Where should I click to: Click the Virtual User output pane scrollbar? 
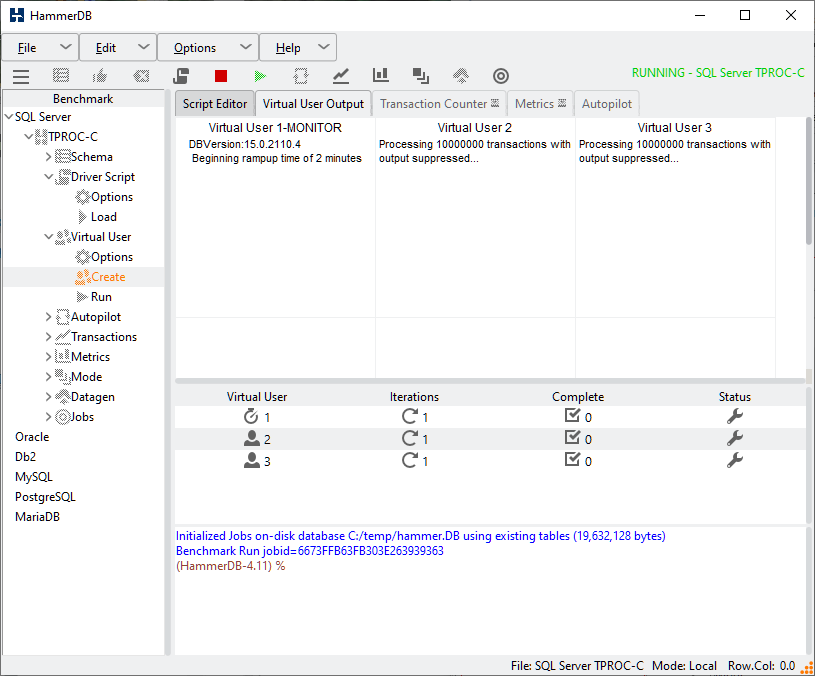click(x=808, y=180)
